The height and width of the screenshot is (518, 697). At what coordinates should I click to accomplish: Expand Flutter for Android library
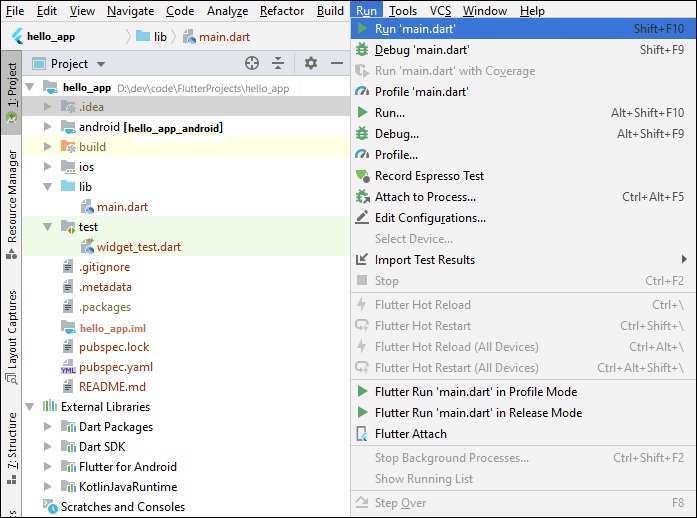click(x=48, y=466)
